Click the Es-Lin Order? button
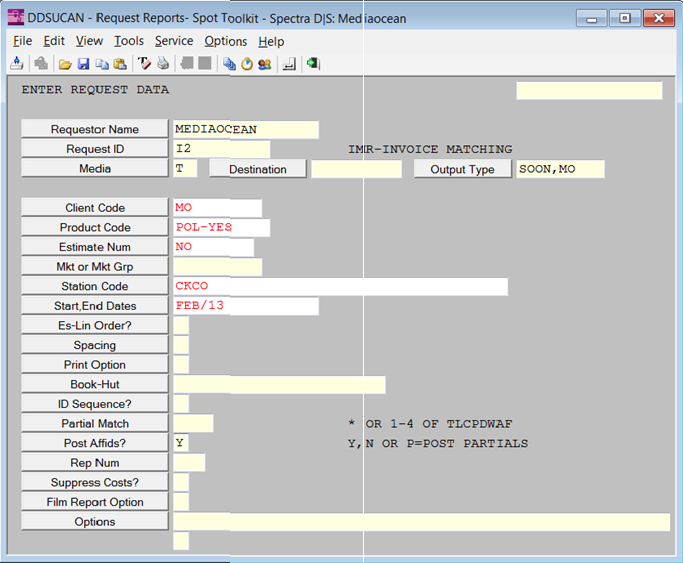Screen dimensions: 683x563 pyautogui.click(x=95, y=325)
